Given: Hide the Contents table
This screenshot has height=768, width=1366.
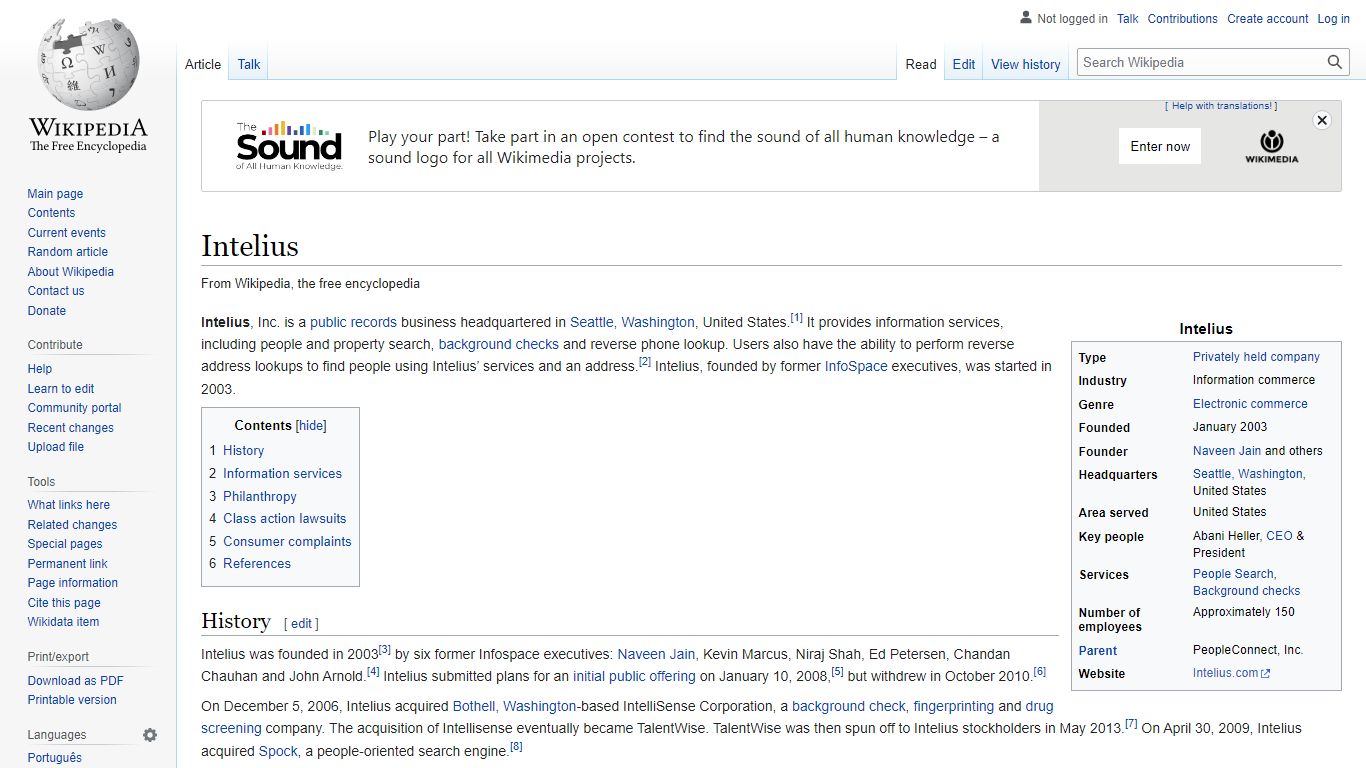Looking at the screenshot, I should tap(311, 425).
